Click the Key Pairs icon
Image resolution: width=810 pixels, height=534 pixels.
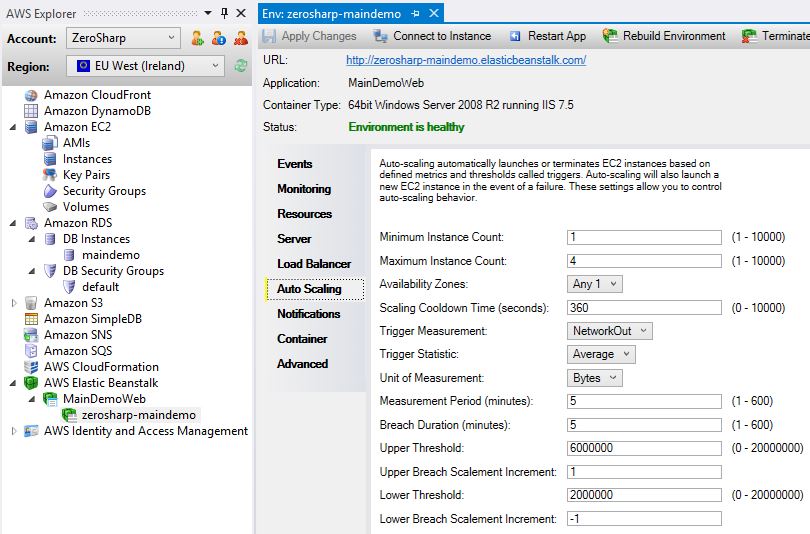click(x=50, y=175)
